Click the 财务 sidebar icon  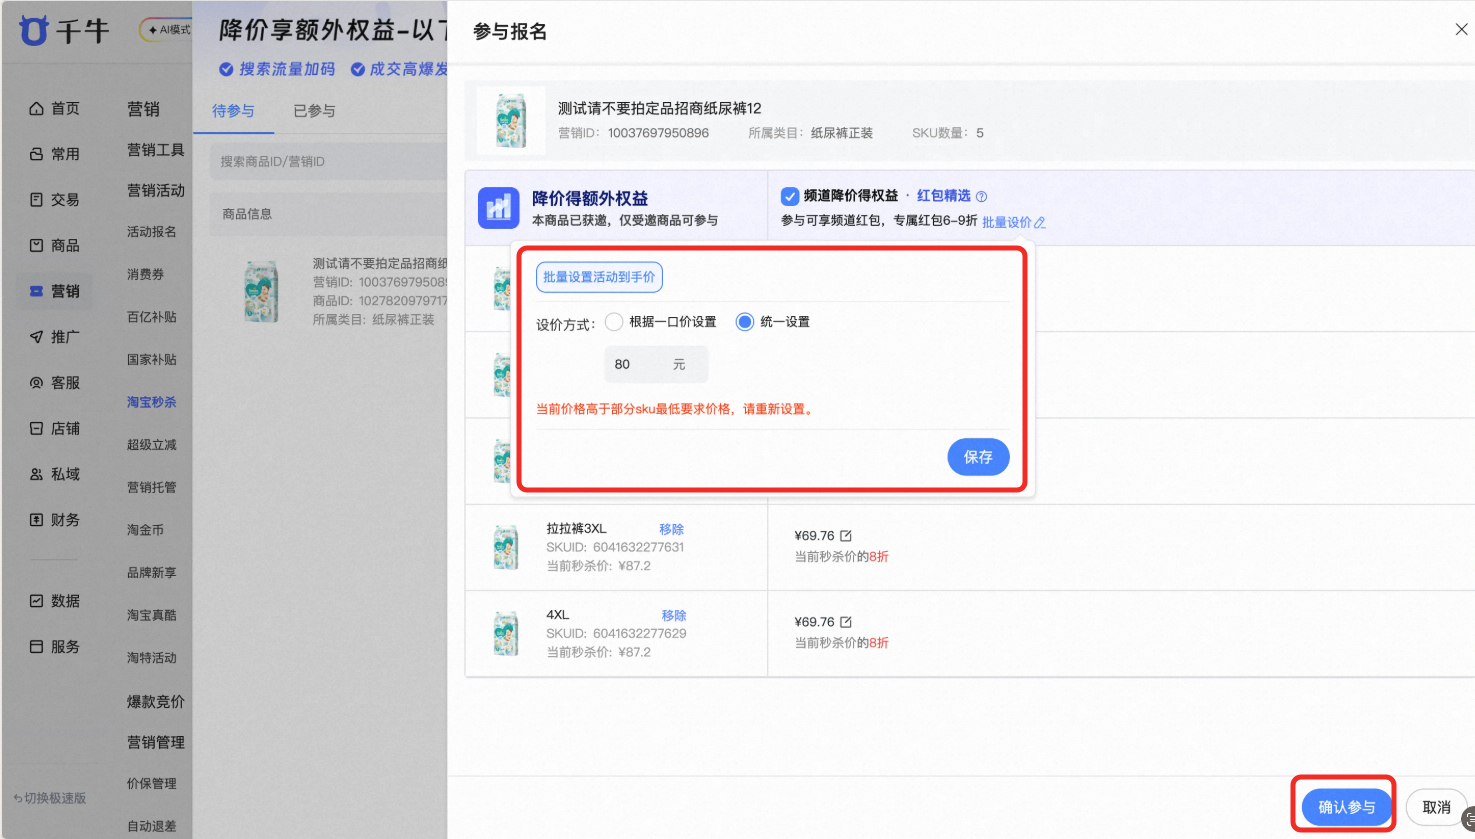tap(37, 520)
